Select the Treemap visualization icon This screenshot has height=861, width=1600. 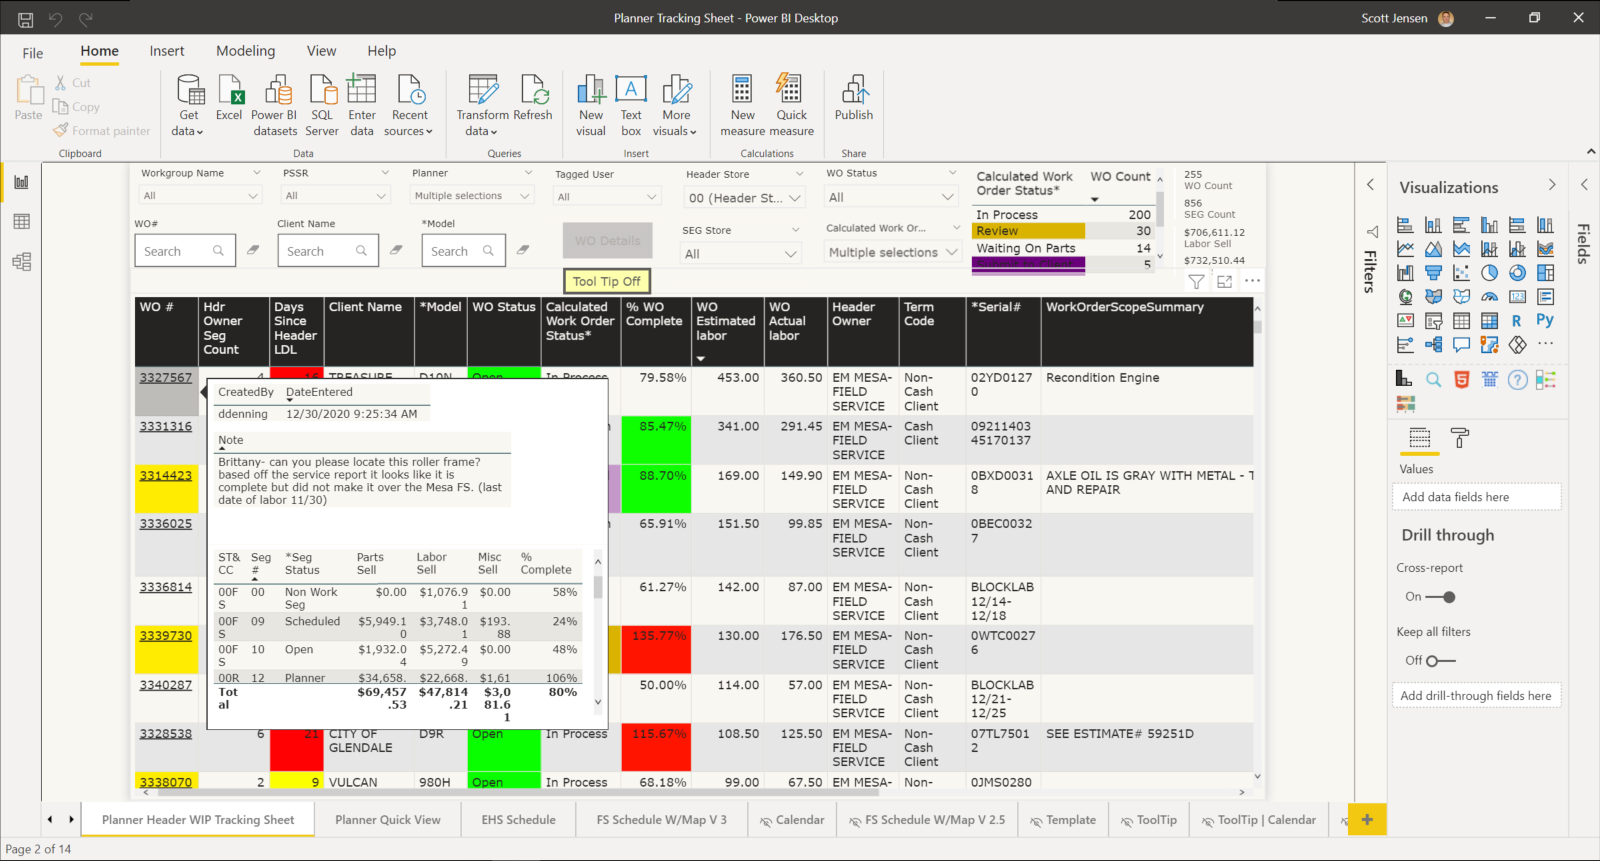coord(1545,273)
